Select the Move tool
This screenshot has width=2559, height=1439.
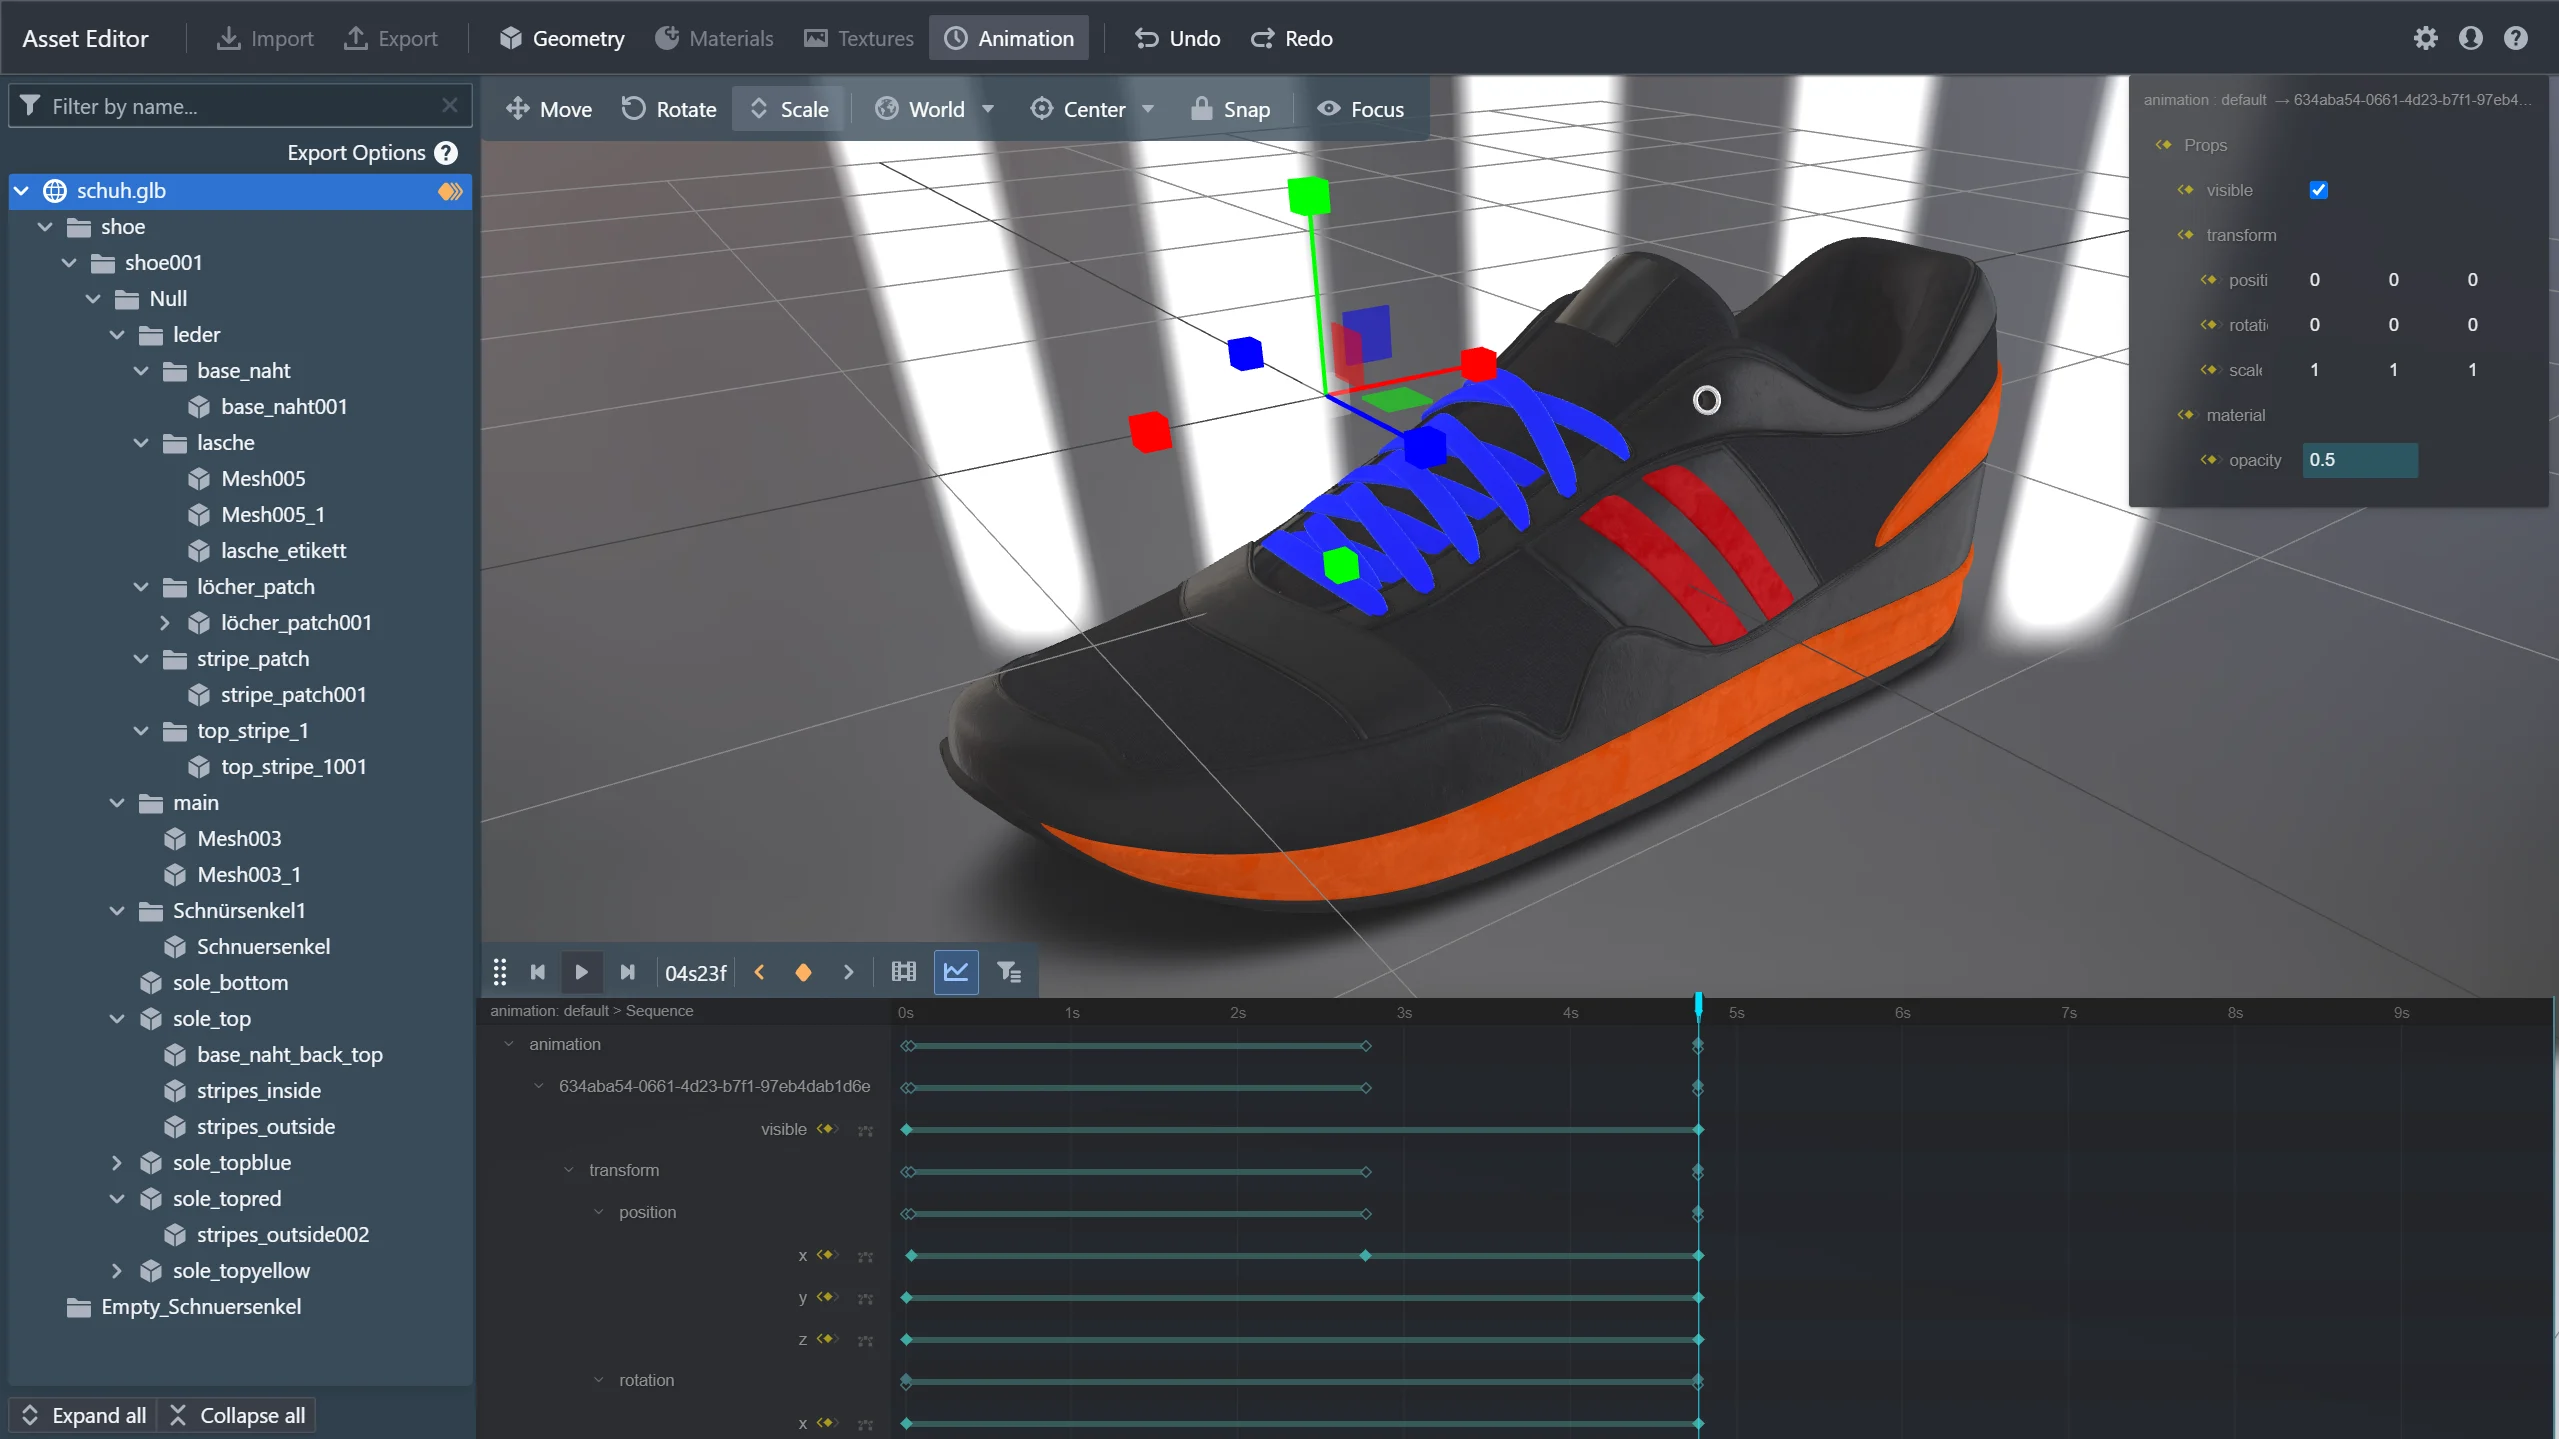[x=548, y=108]
